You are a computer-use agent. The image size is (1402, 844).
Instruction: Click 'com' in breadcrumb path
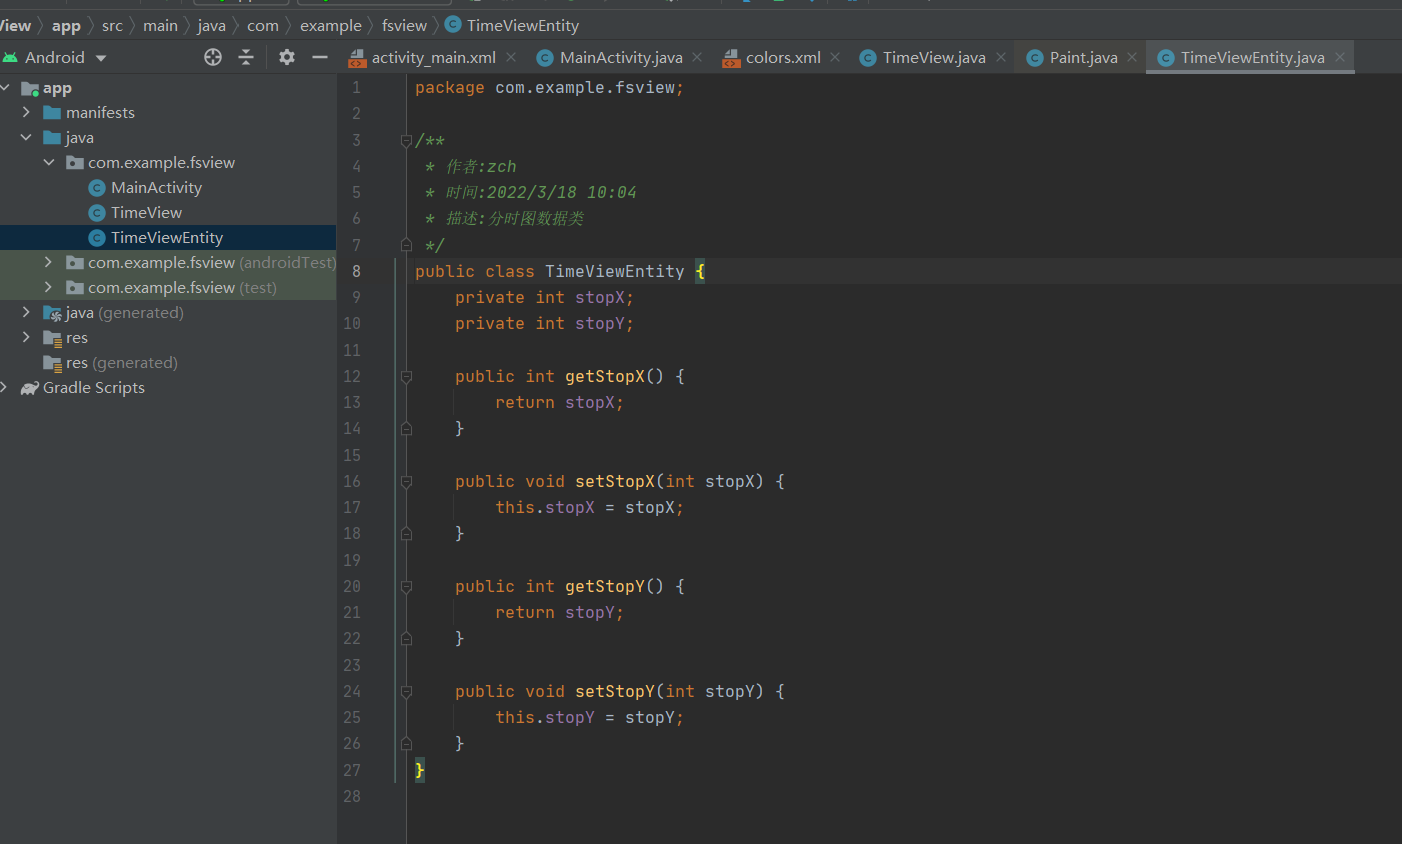[263, 26]
